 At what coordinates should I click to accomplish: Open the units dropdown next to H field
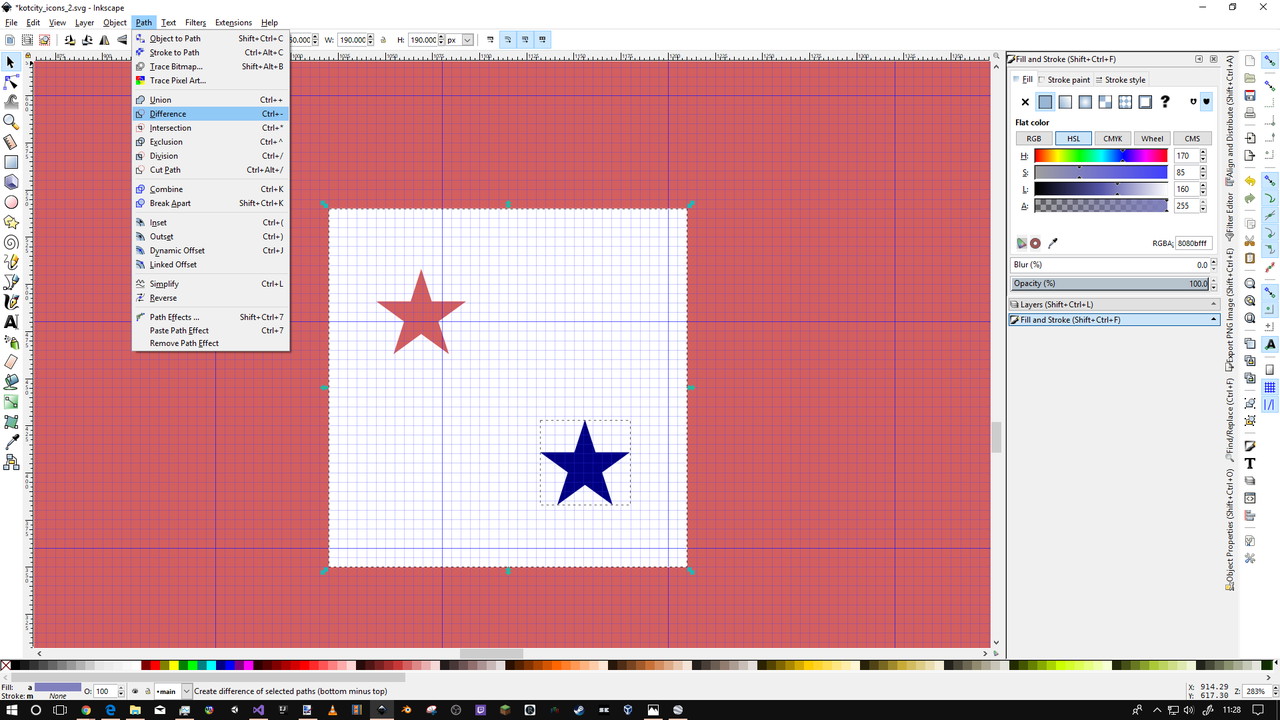[467, 40]
